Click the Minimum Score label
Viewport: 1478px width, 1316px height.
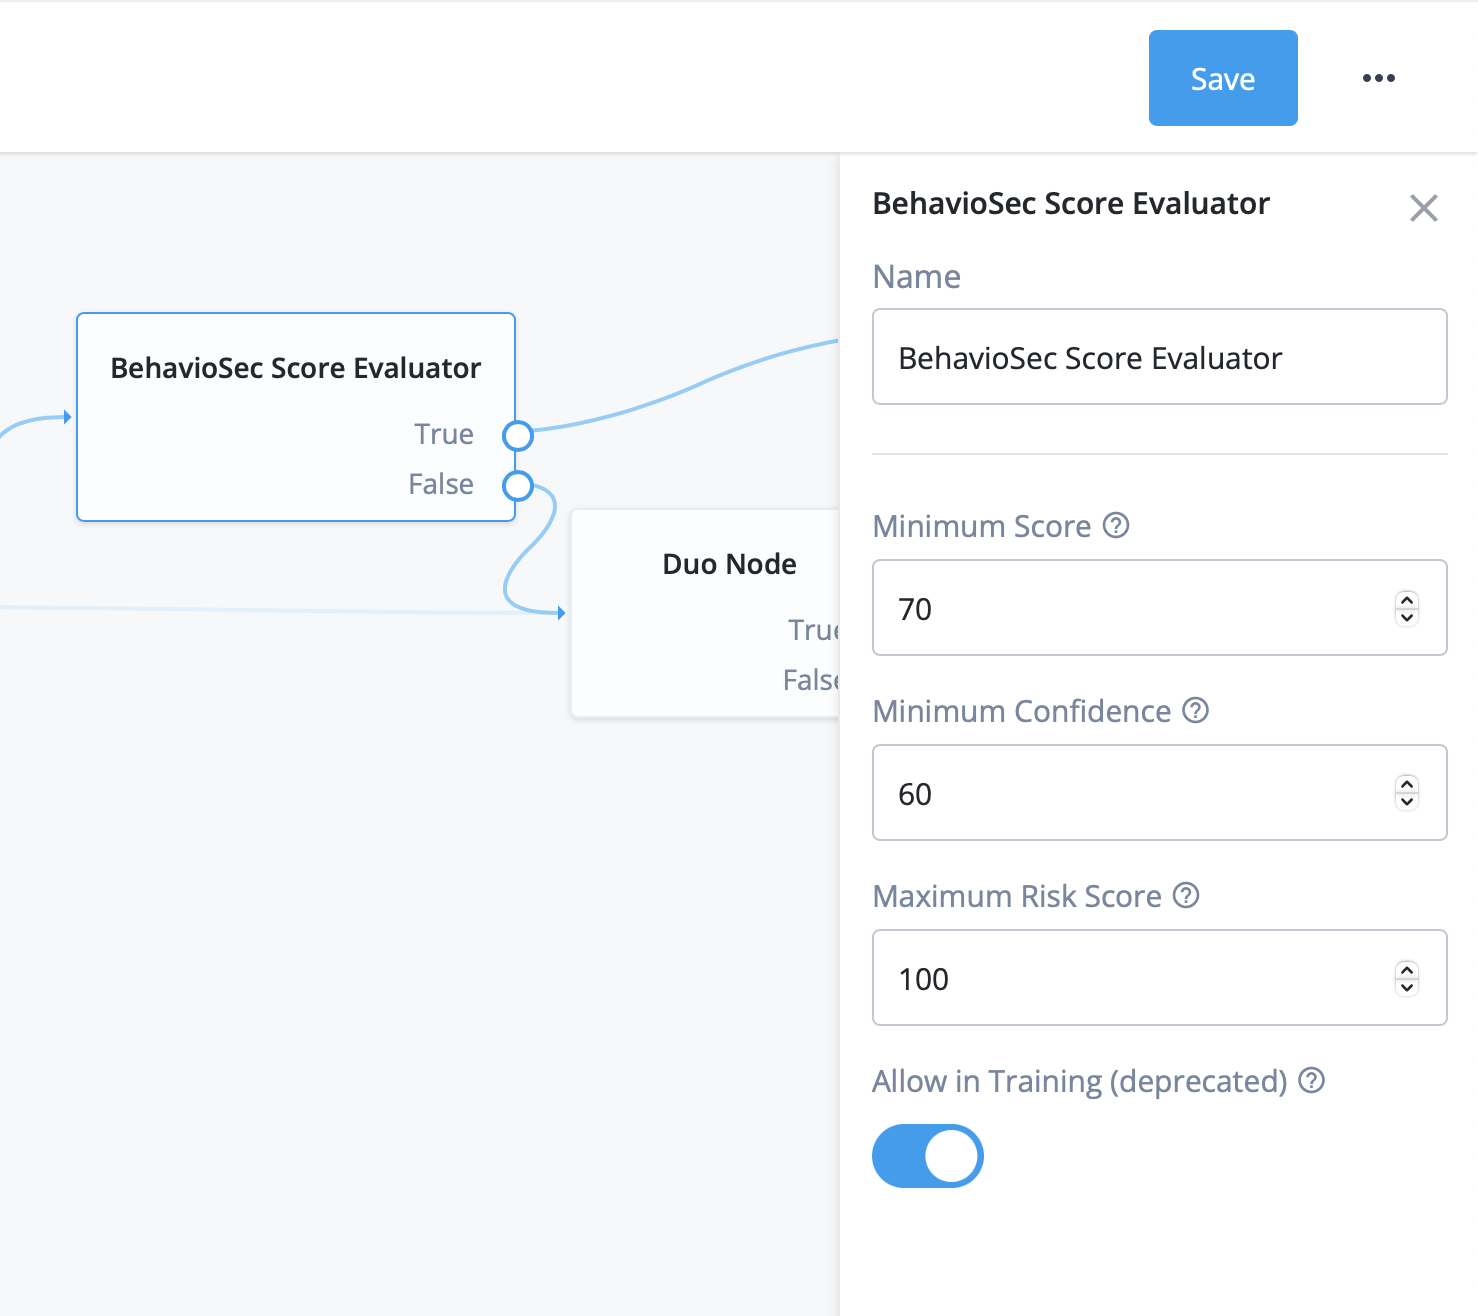(982, 526)
